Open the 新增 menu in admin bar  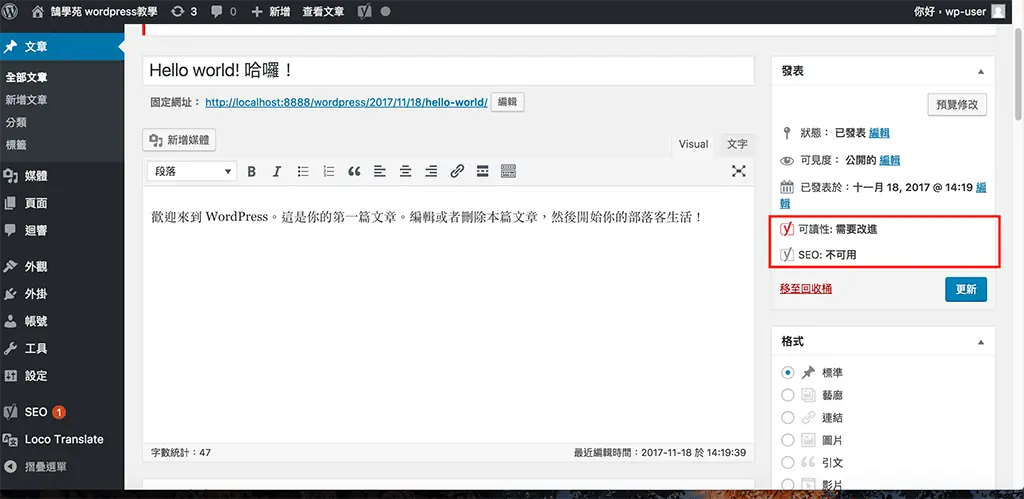[270, 11]
